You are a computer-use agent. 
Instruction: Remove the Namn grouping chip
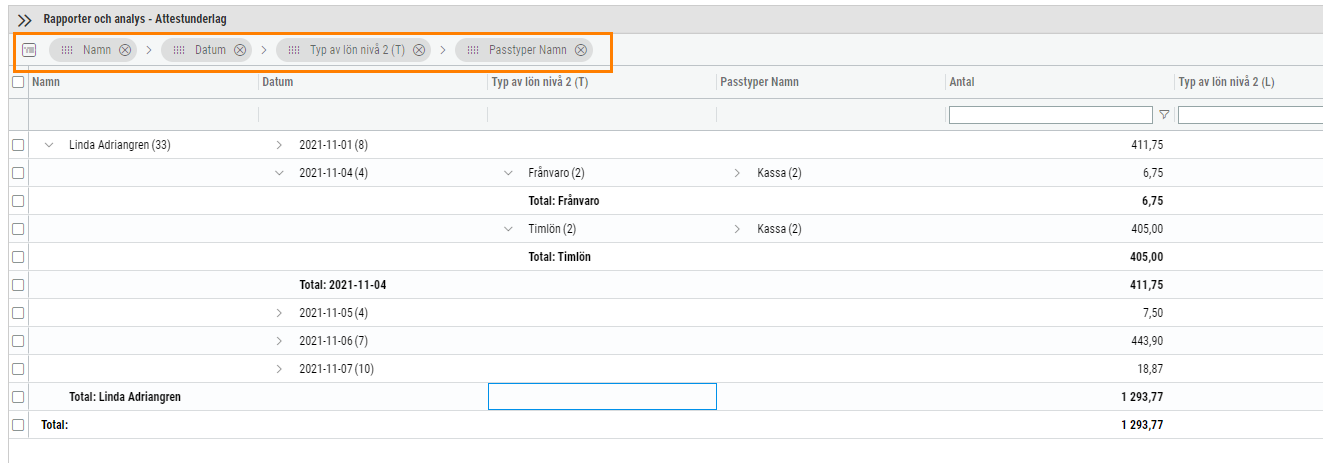click(125, 50)
